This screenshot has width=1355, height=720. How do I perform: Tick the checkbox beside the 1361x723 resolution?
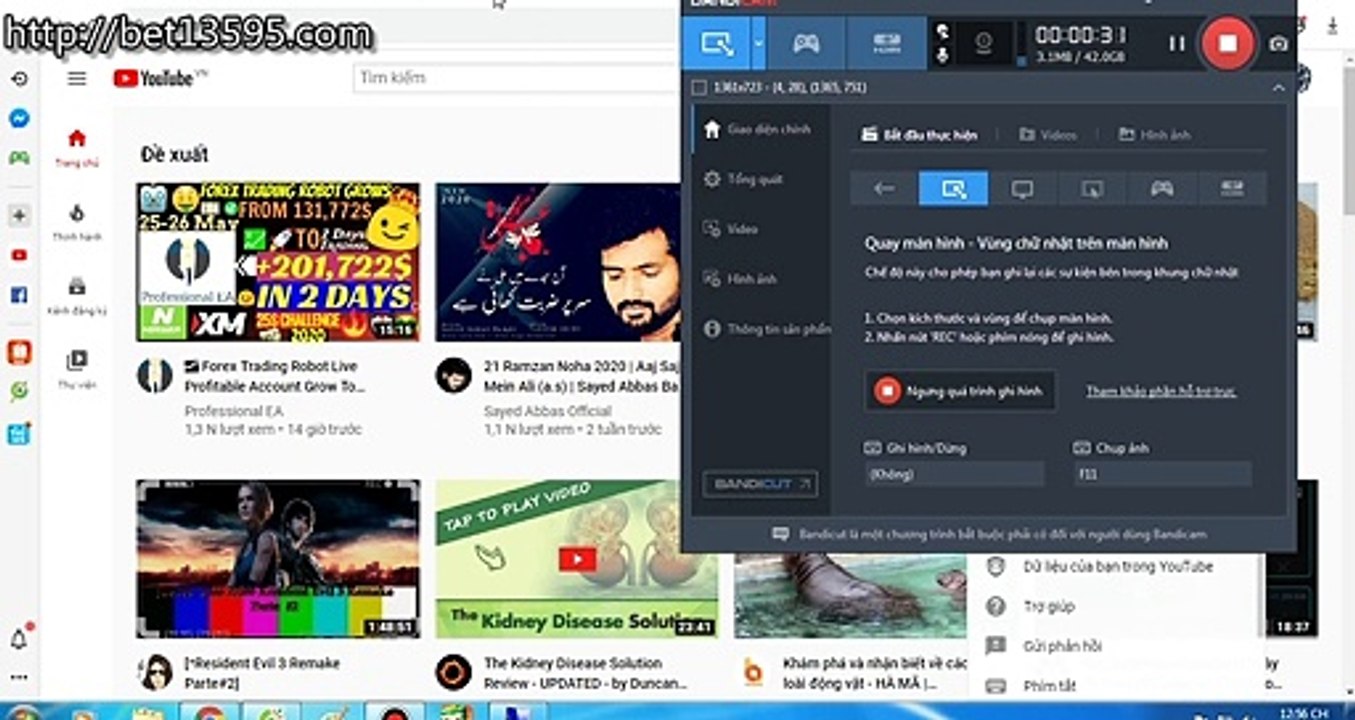pos(699,88)
